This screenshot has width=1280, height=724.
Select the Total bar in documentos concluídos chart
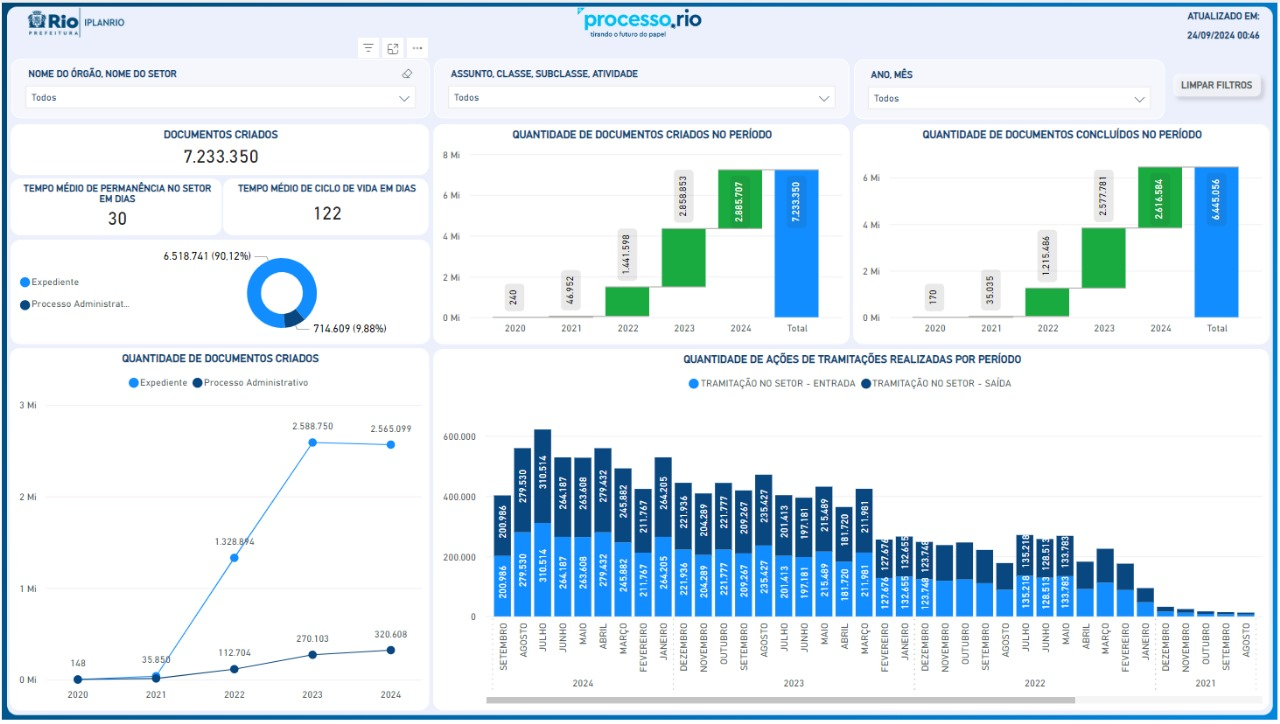point(1216,242)
